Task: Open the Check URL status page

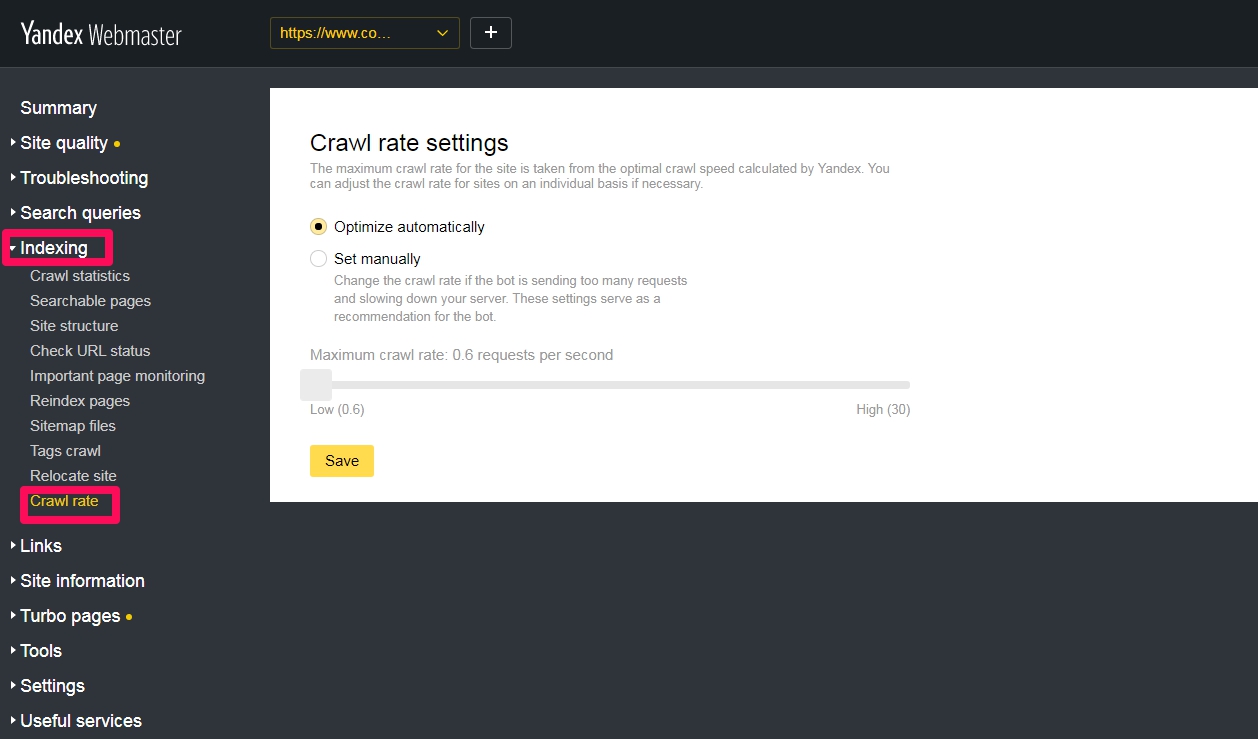Action: point(90,351)
